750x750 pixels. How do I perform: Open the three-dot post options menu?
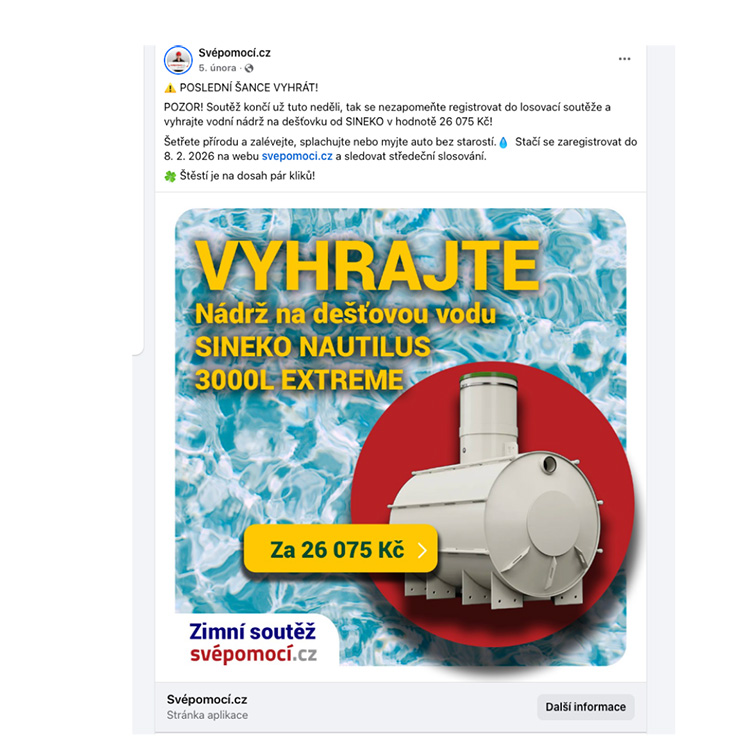(624, 59)
